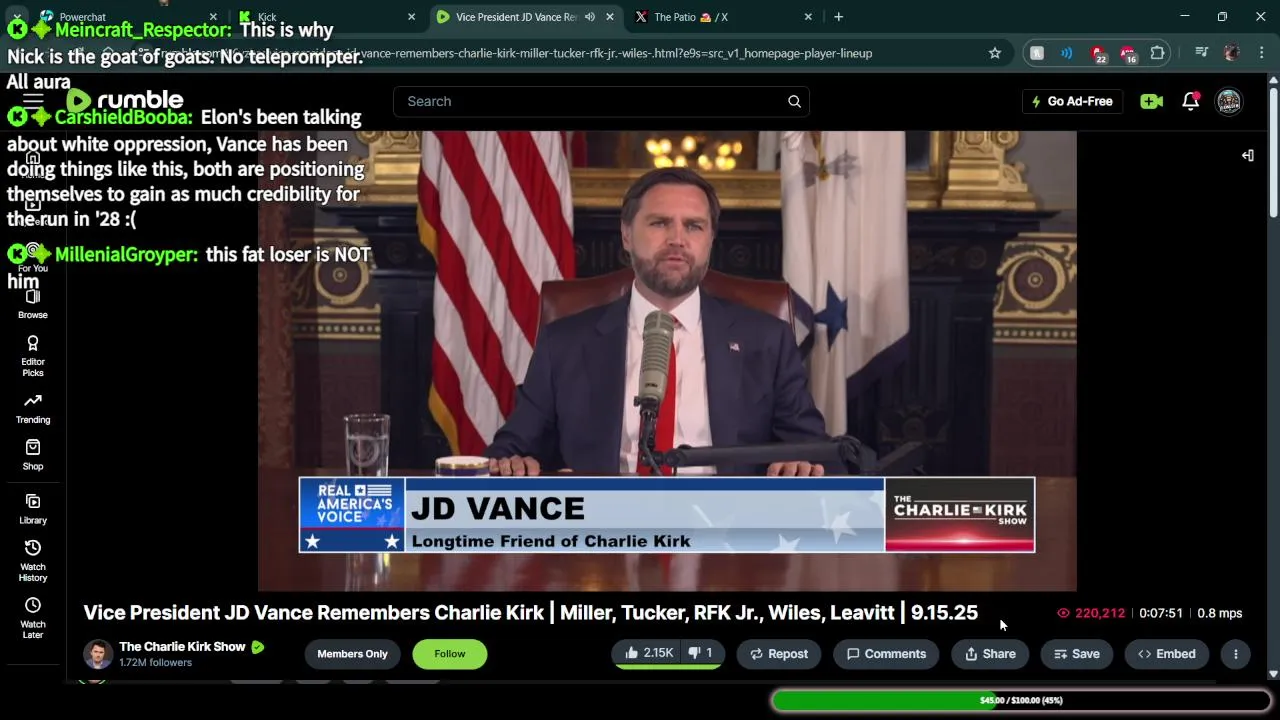Open the media control playlist icon

coord(1203,53)
